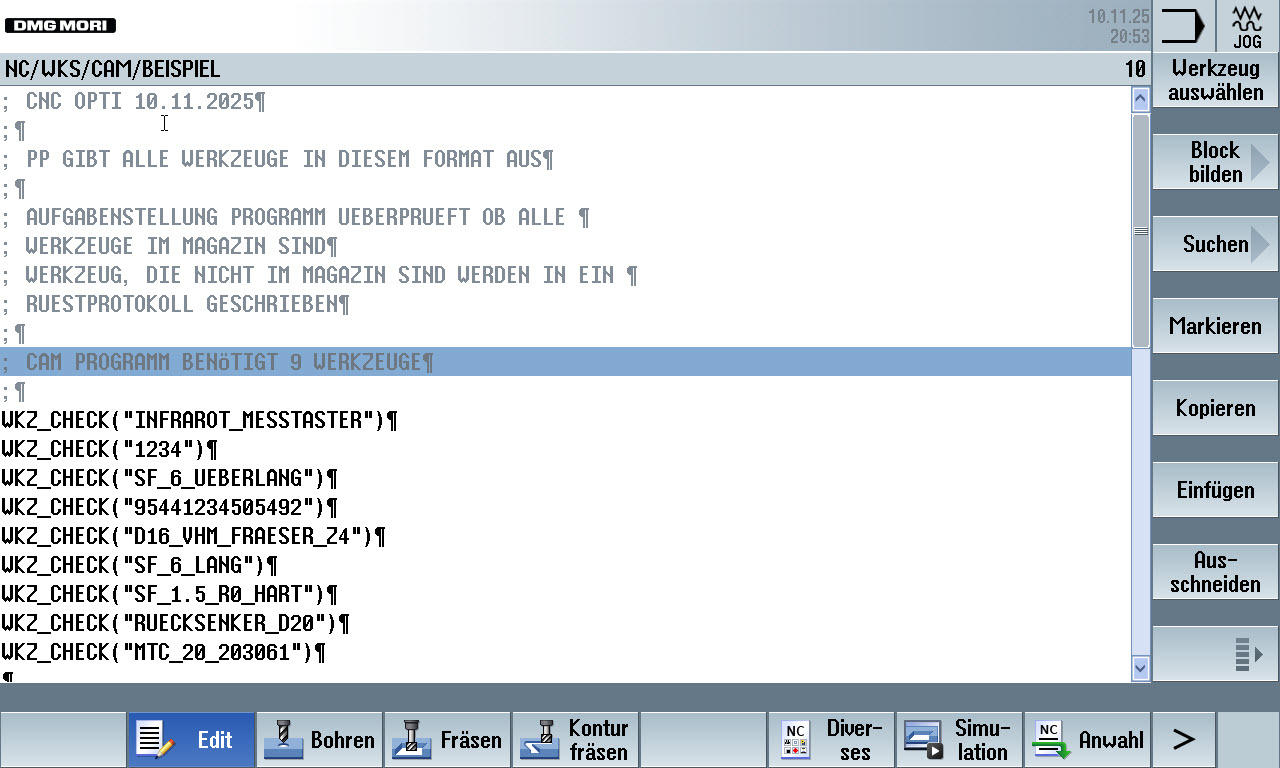Show more vertical softkeys with list arrow
Image resolution: width=1280 pixels, height=768 pixels.
[1215, 655]
